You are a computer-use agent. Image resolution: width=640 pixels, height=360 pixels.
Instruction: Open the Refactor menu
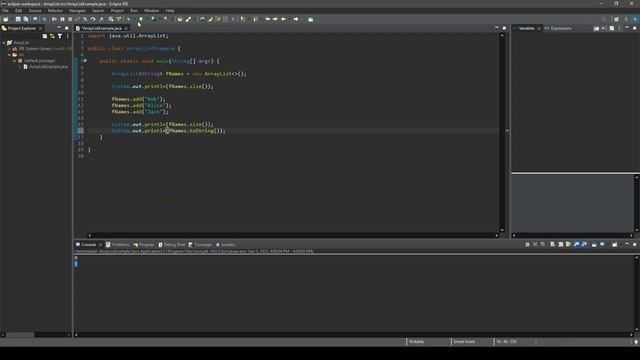point(55,11)
